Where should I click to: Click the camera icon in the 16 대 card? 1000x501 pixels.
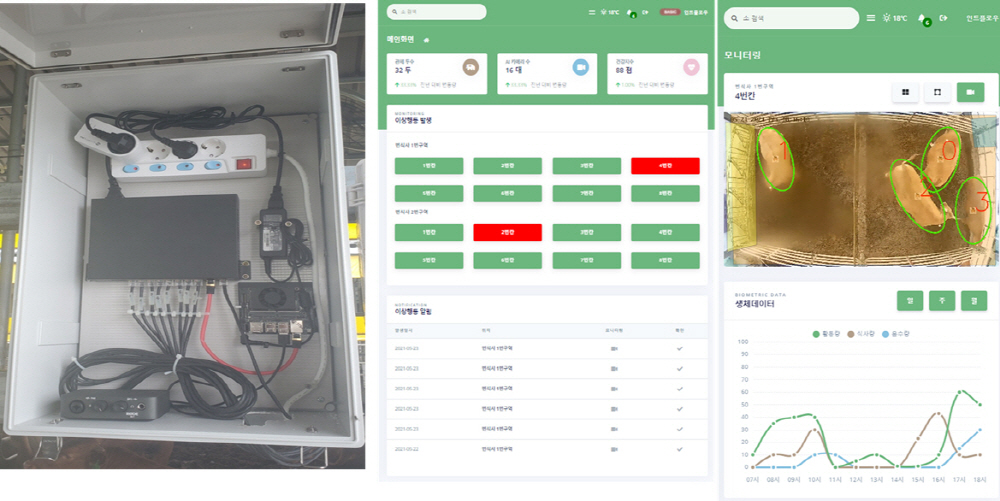click(580, 67)
